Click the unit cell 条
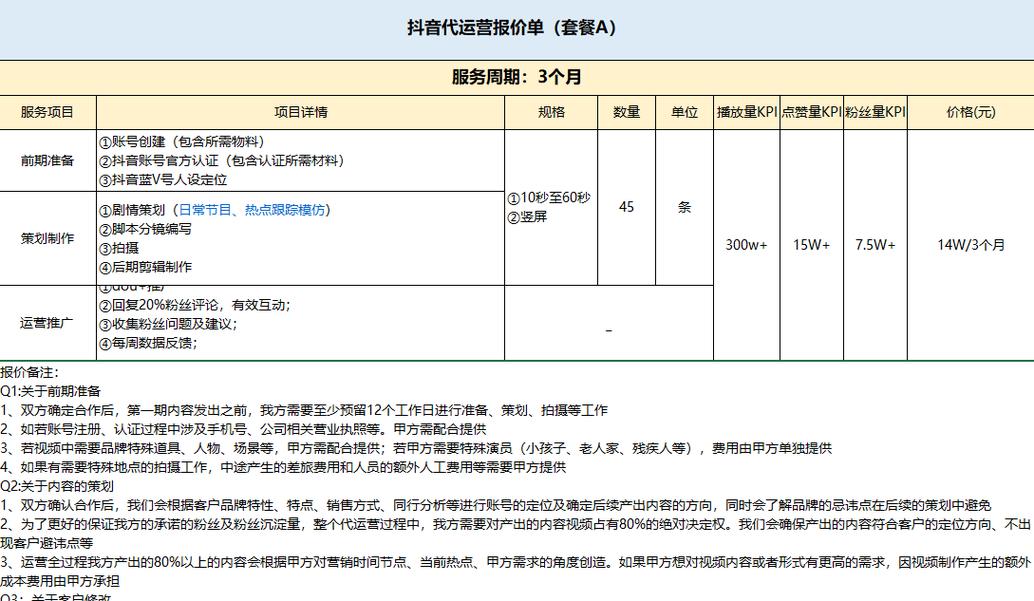Viewport: 1034px width, 601px height. click(684, 207)
